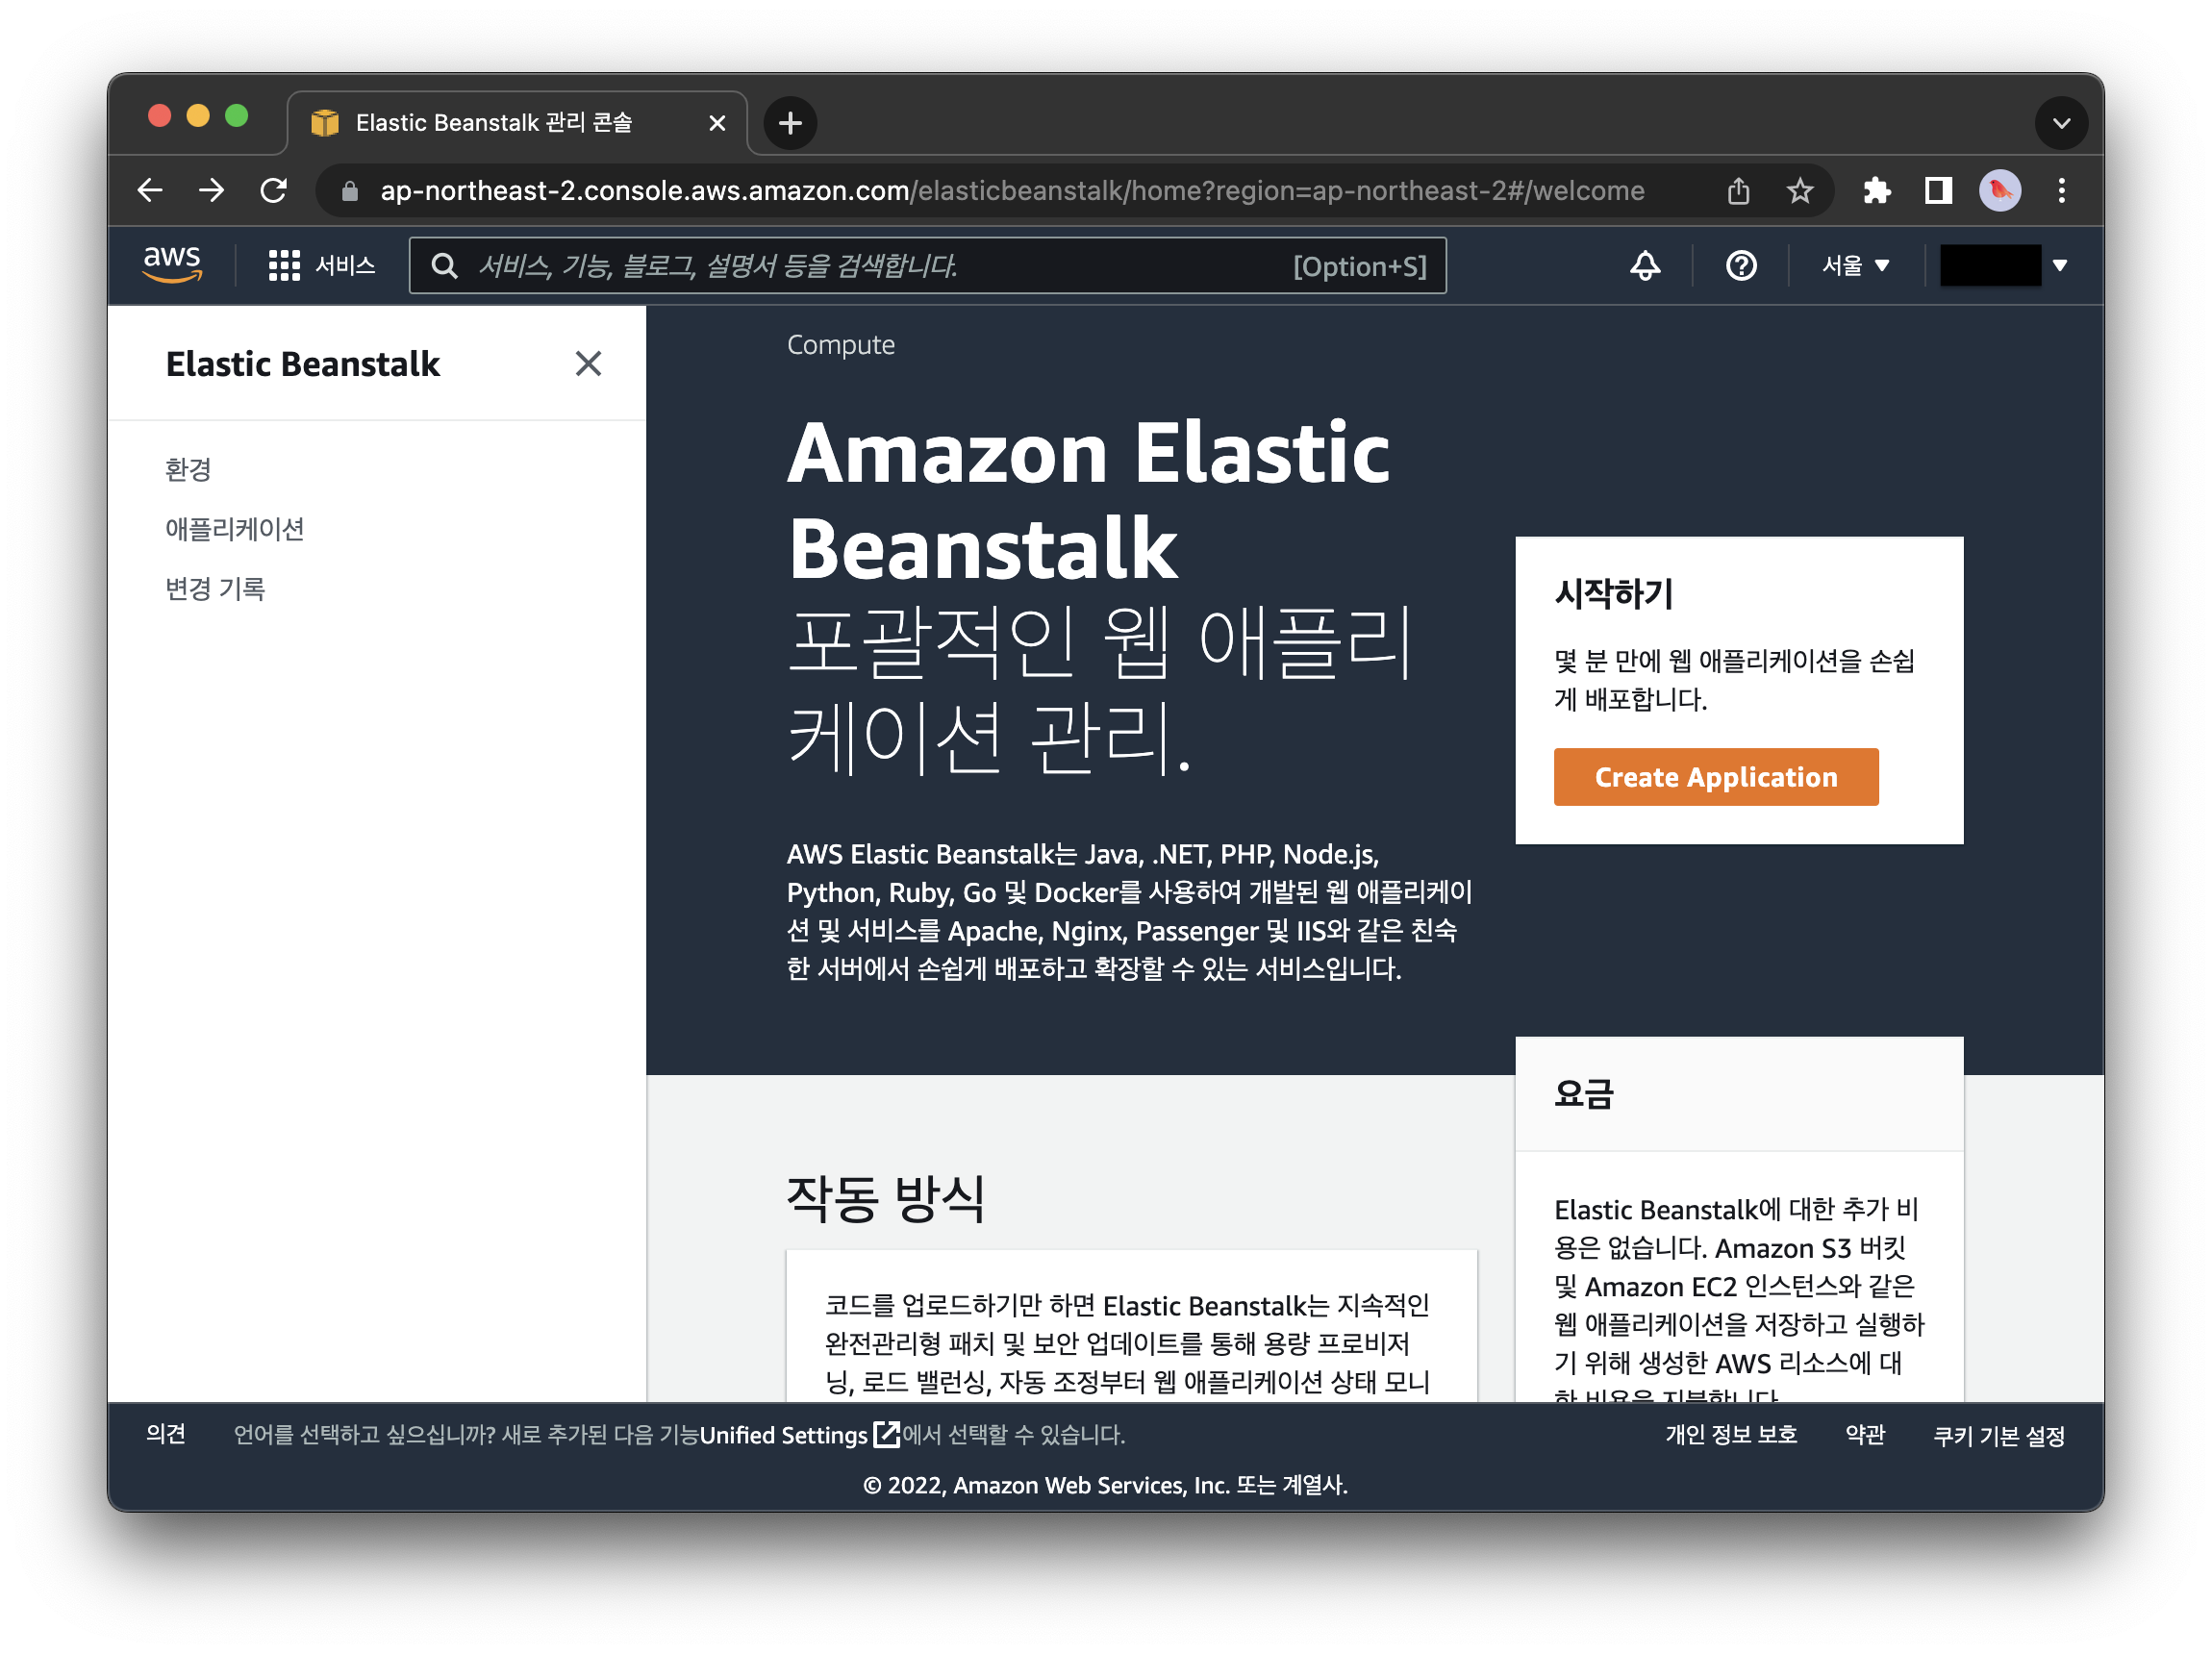The width and height of the screenshot is (2212, 1654).
Task: Open the help question mark icon
Action: point(1741,265)
